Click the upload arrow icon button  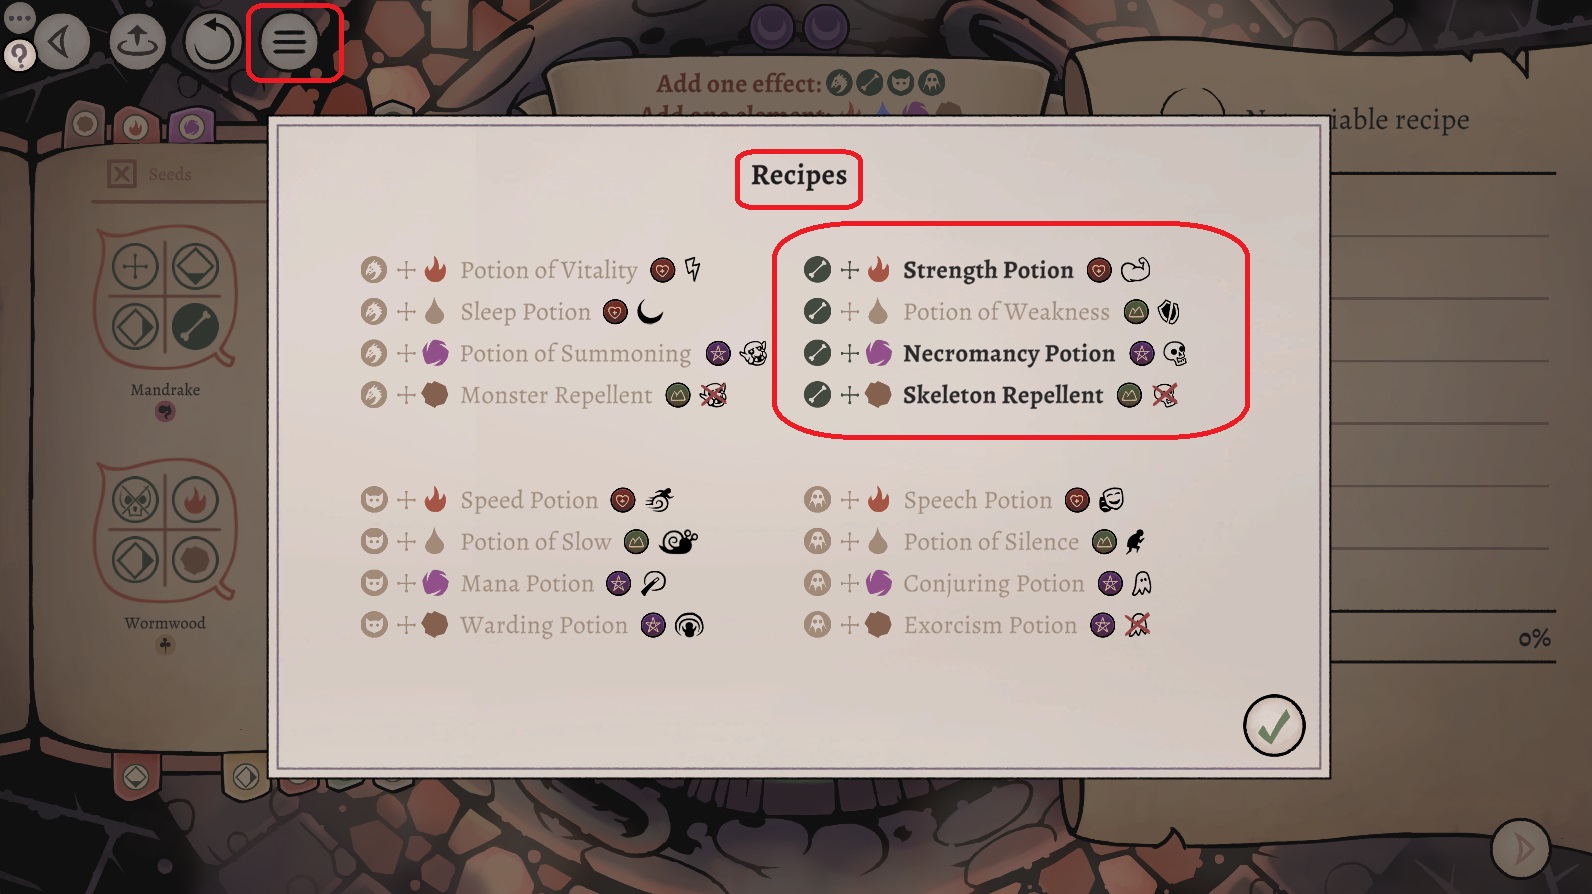[x=137, y=42]
